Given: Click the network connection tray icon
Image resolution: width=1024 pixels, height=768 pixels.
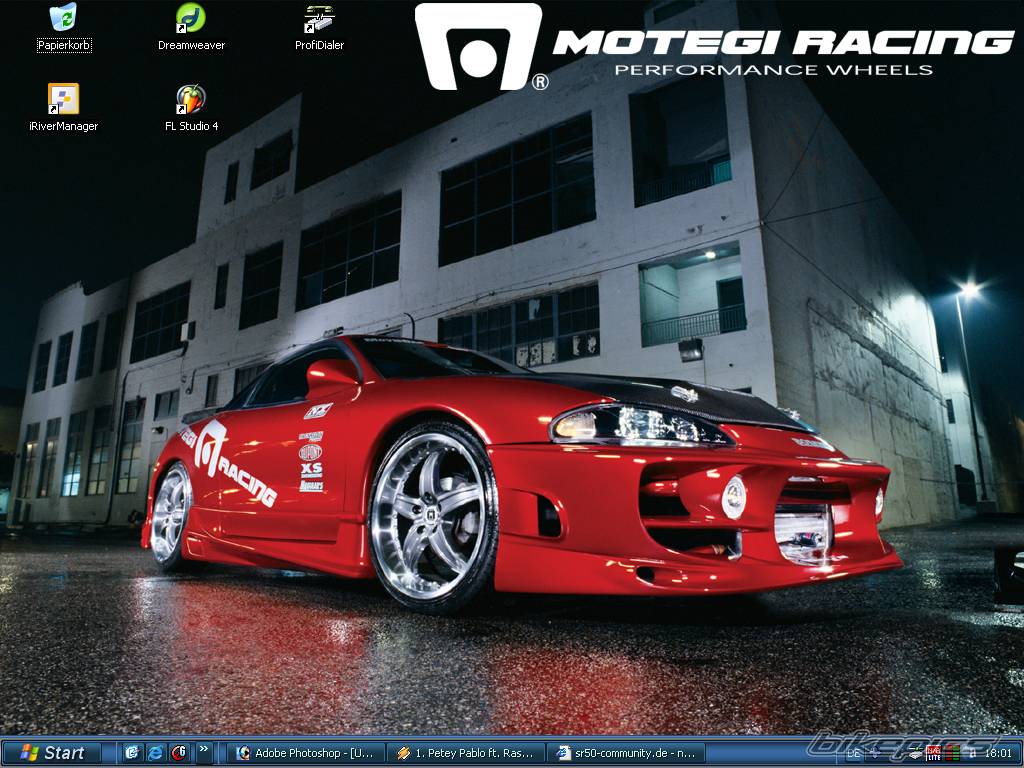Looking at the screenshot, I should point(916,753).
